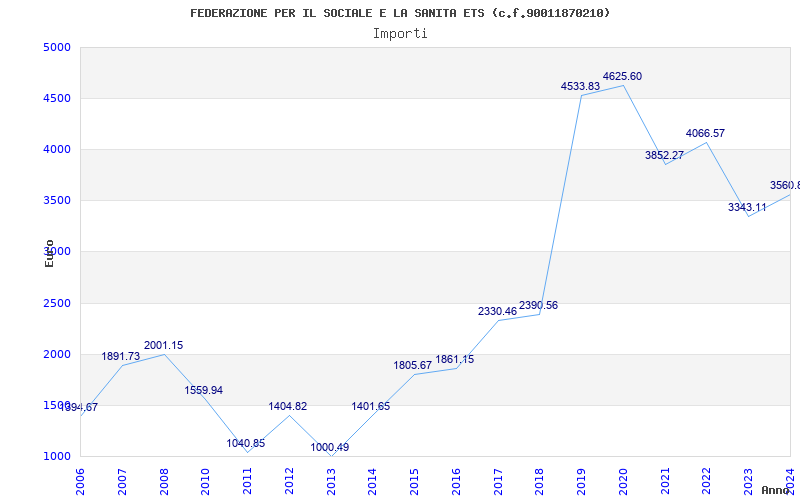Click the x-axis year label 2022
The image size is (800, 500).
[707, 482]
